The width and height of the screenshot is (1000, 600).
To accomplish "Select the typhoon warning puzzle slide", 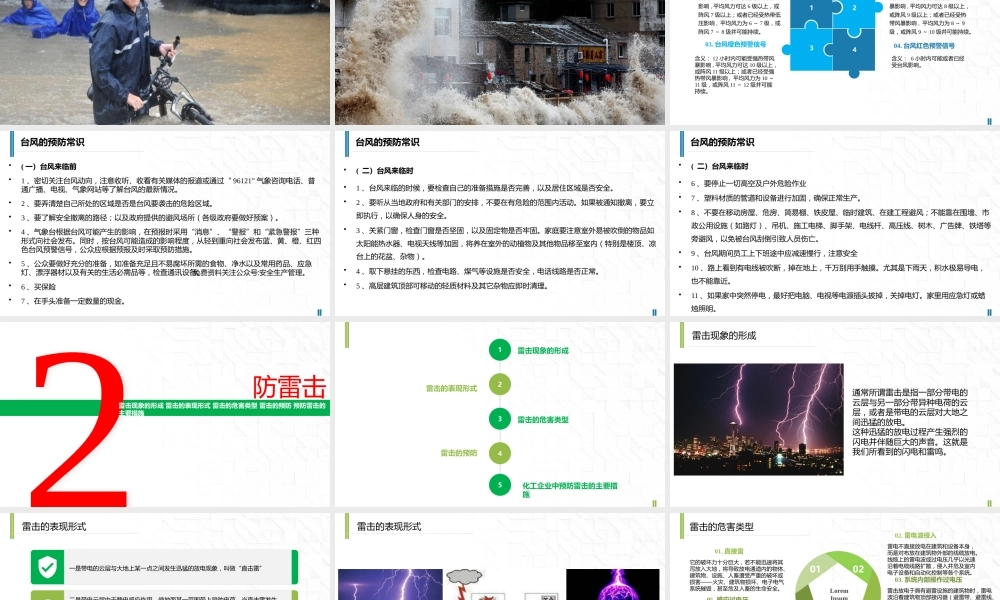I will pyautogui.click(x=835, y=62).
